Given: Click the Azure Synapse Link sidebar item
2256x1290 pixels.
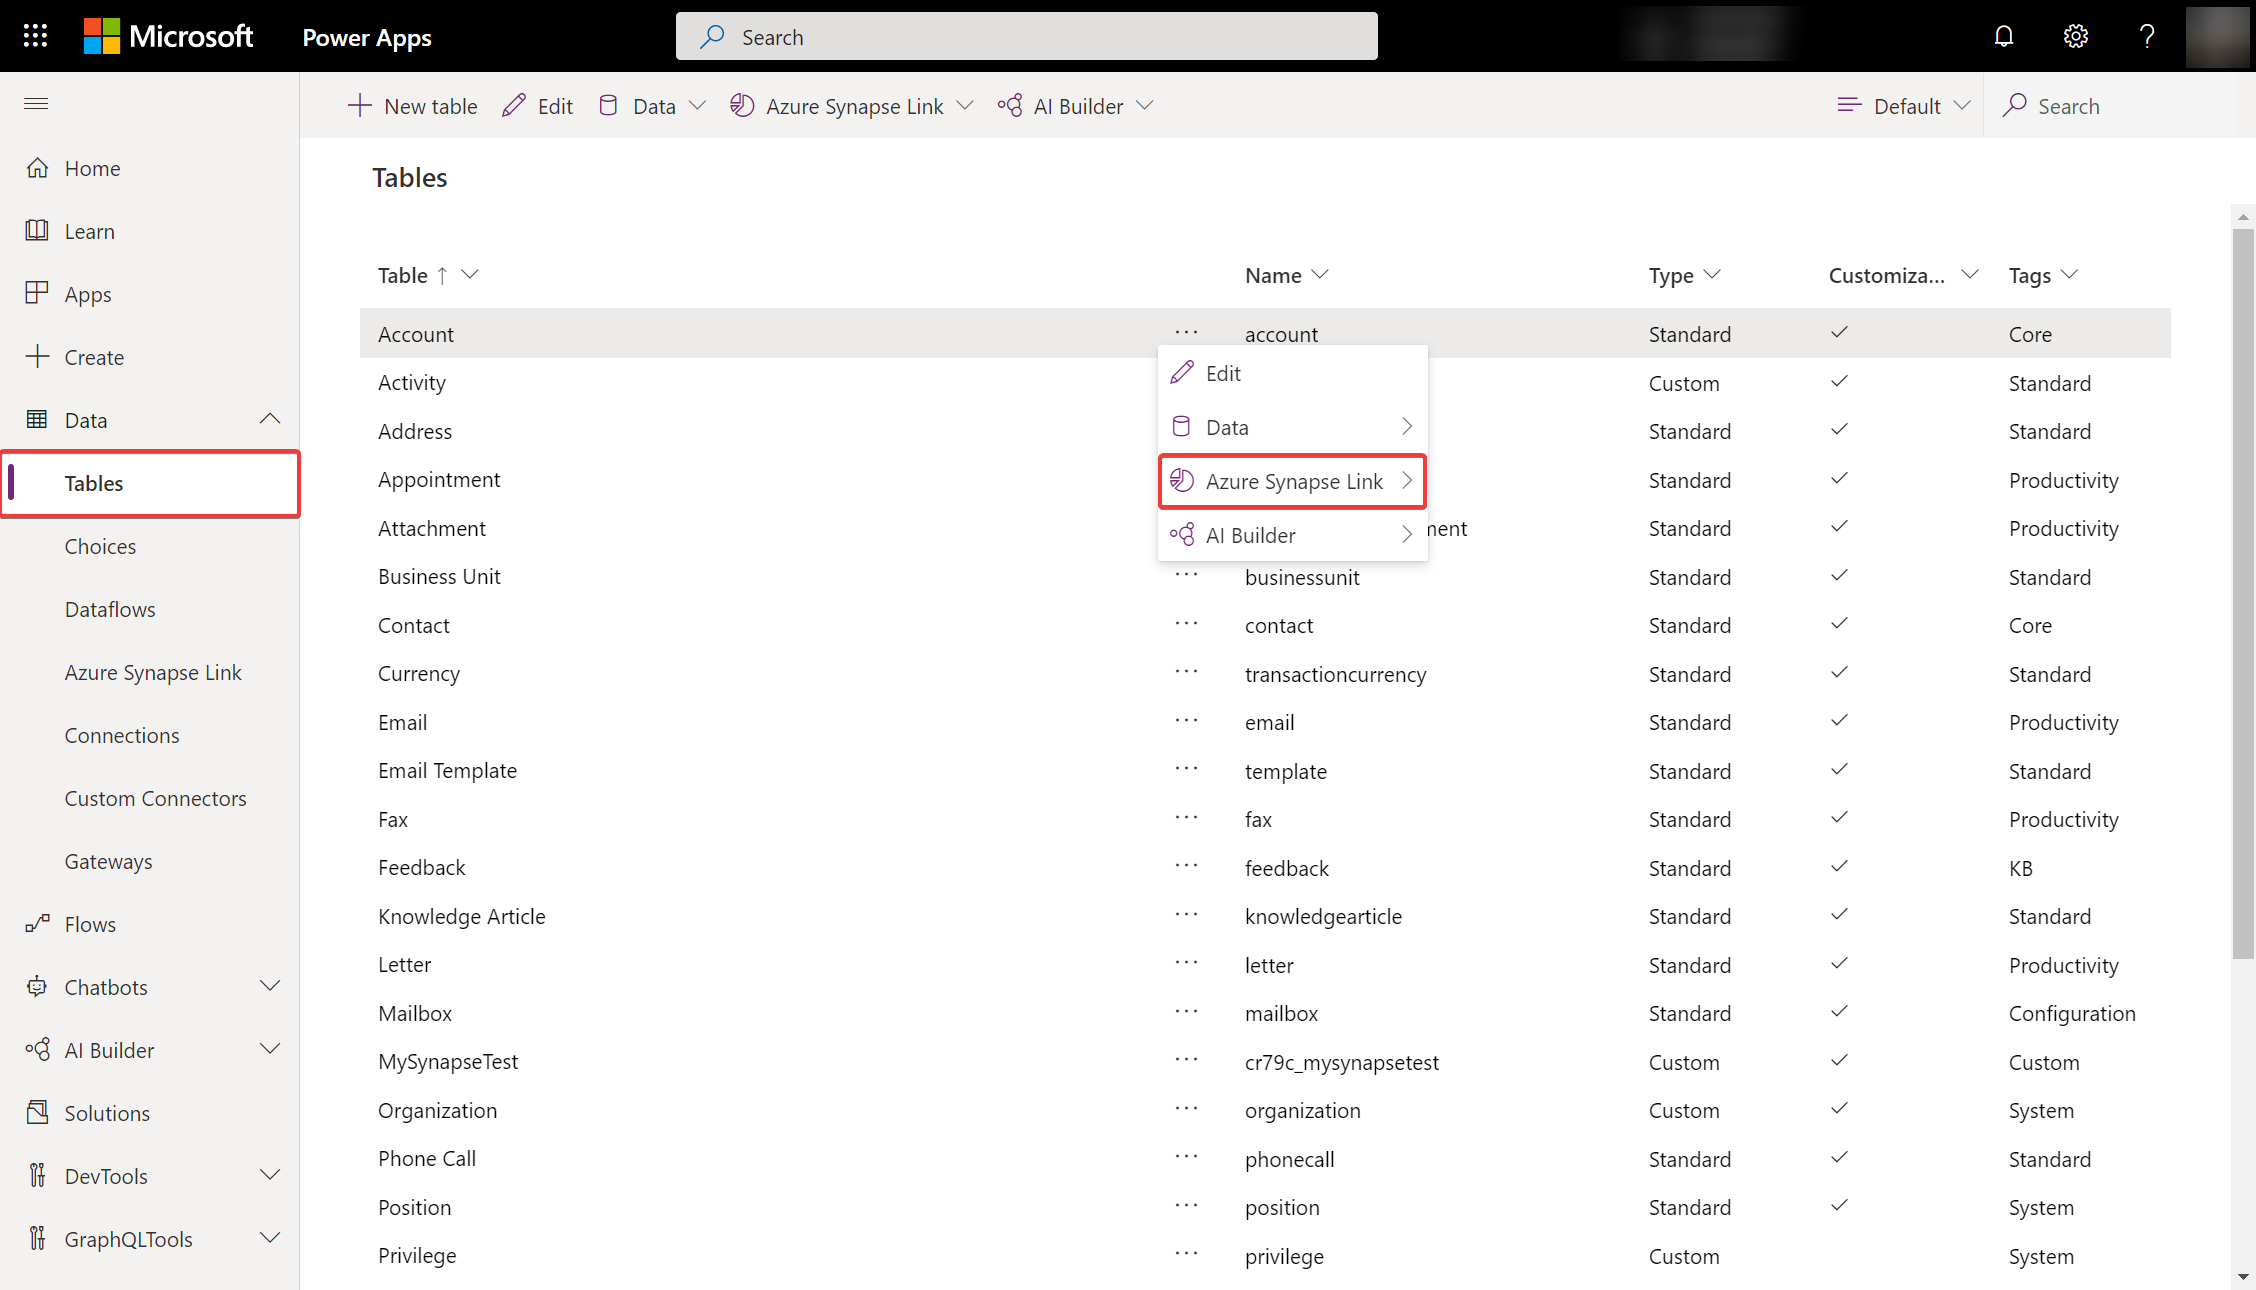Looking at the screenshot, I should click(150, 671).
